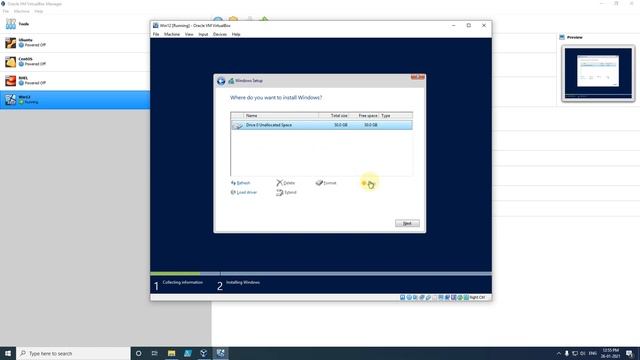Click the taskbar search box
The height and width of the screenshot is (360, 640).
[x=73, y=353]
